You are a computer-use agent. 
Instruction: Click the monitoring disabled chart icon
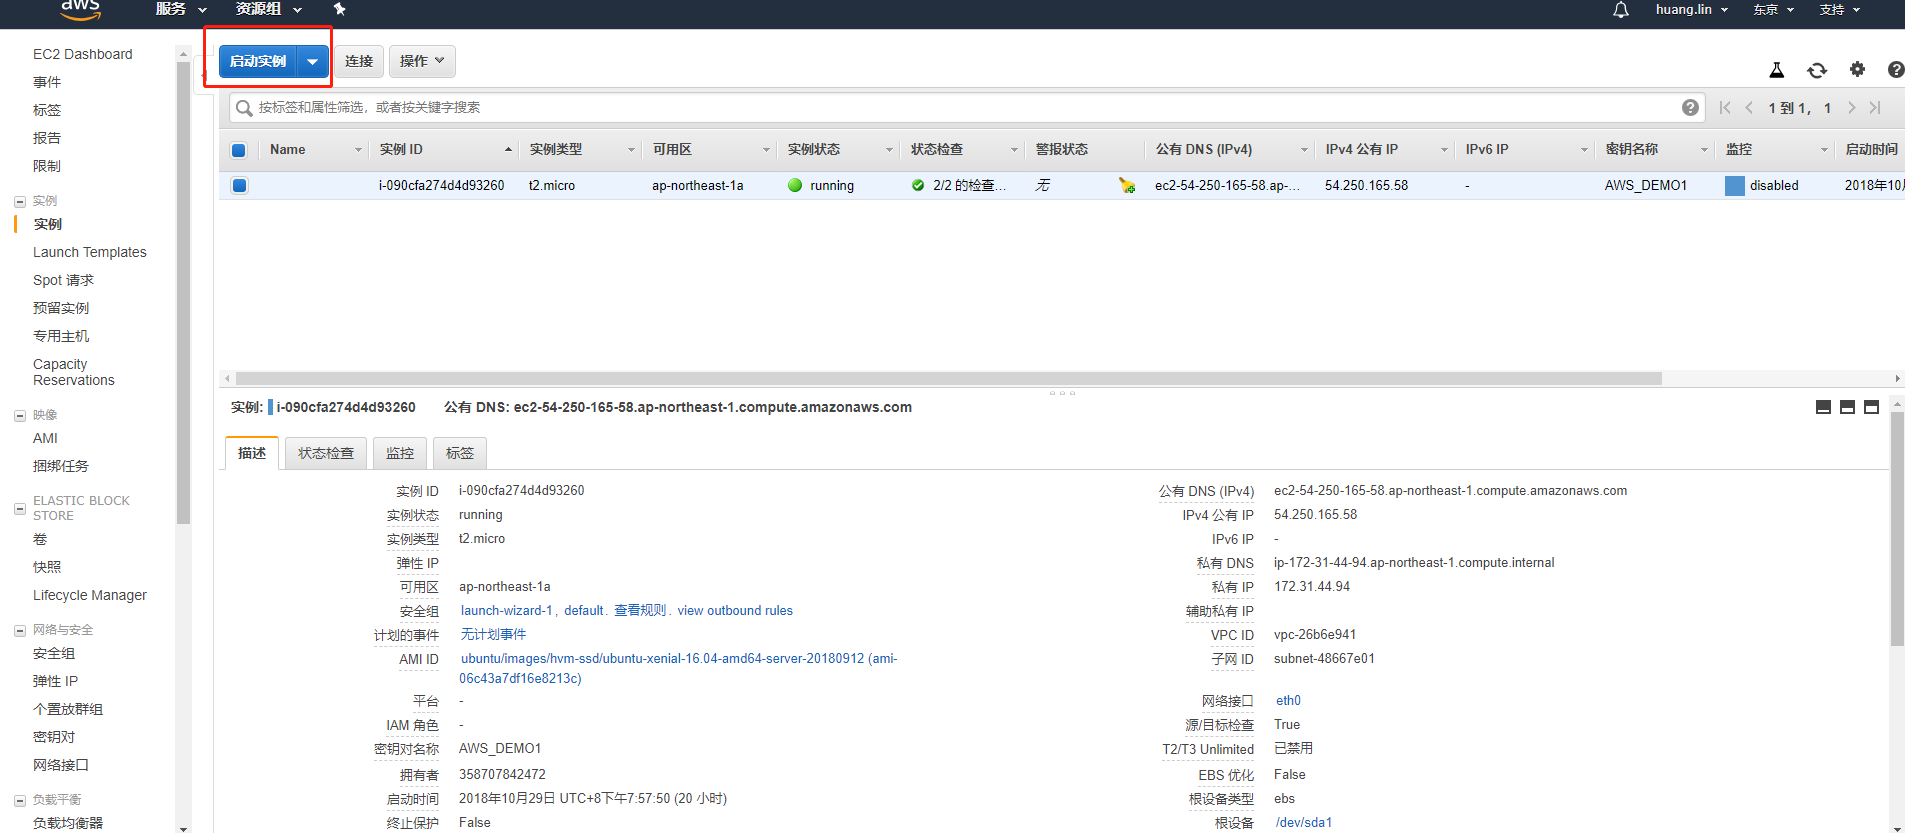click(x=1735, y=185)
